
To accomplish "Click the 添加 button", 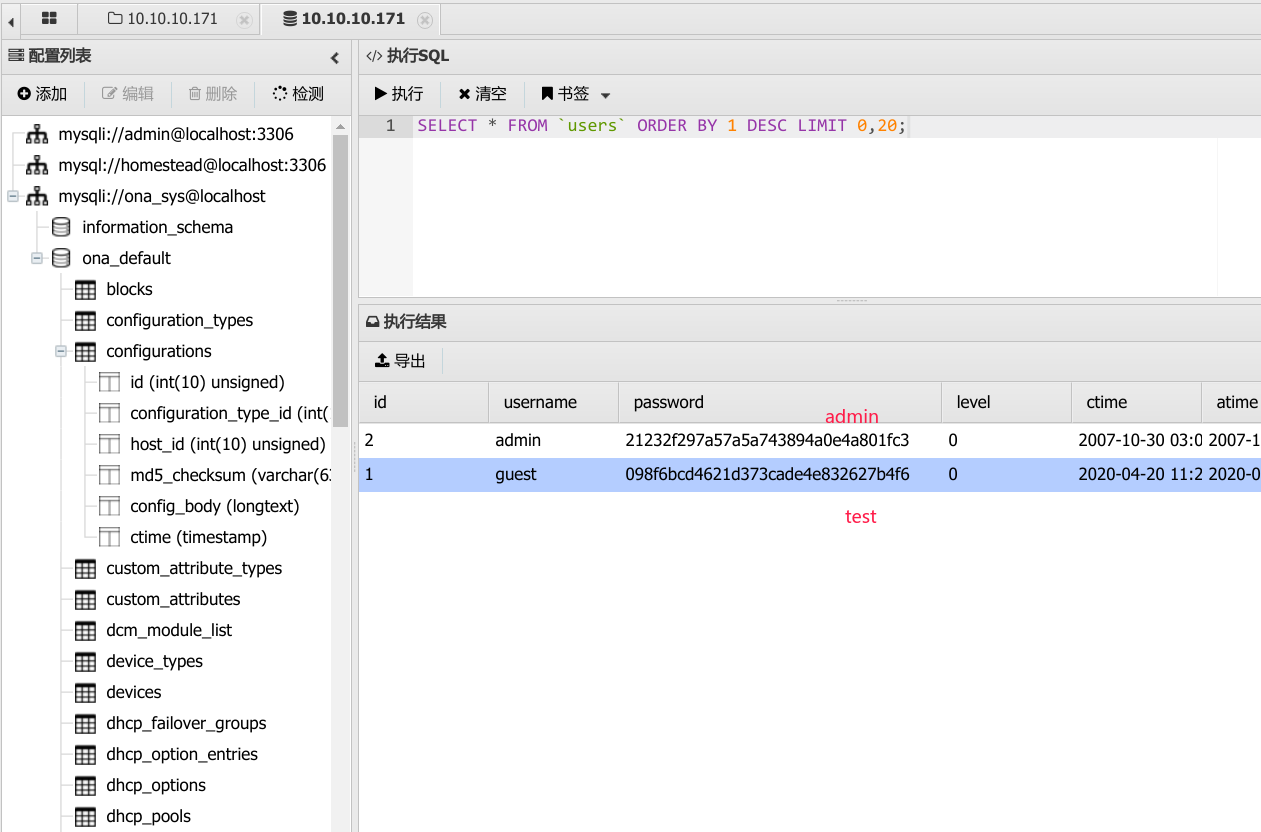I will point(42,94).
